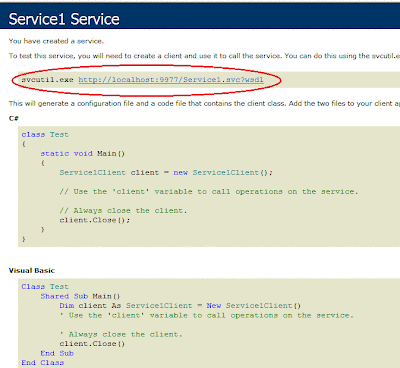Image resolution: width=400 pixels, height=368 pixels.
Task: Click the 'You have created a service.' text
Action: (56, 41)
